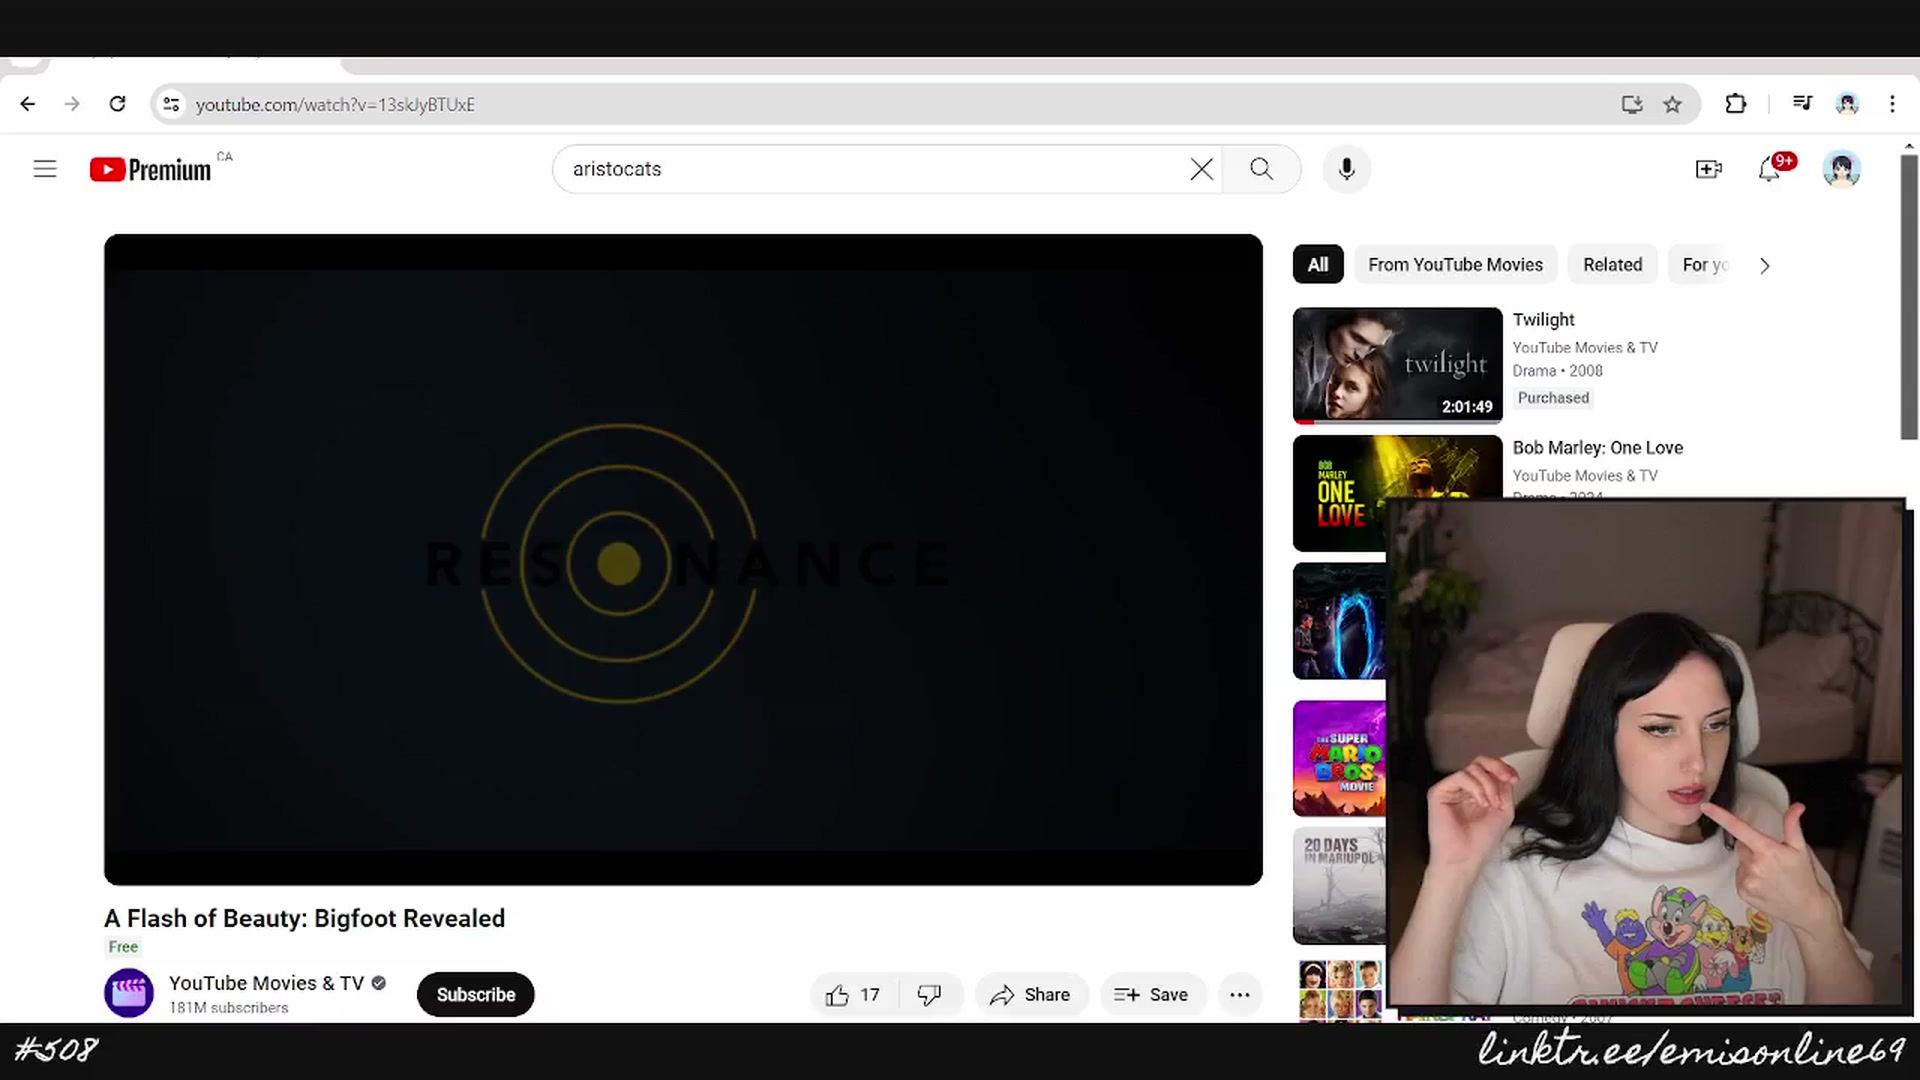1920x1080 pixels.
Task: Click the 181M subscribers text
Action: 228,1008
